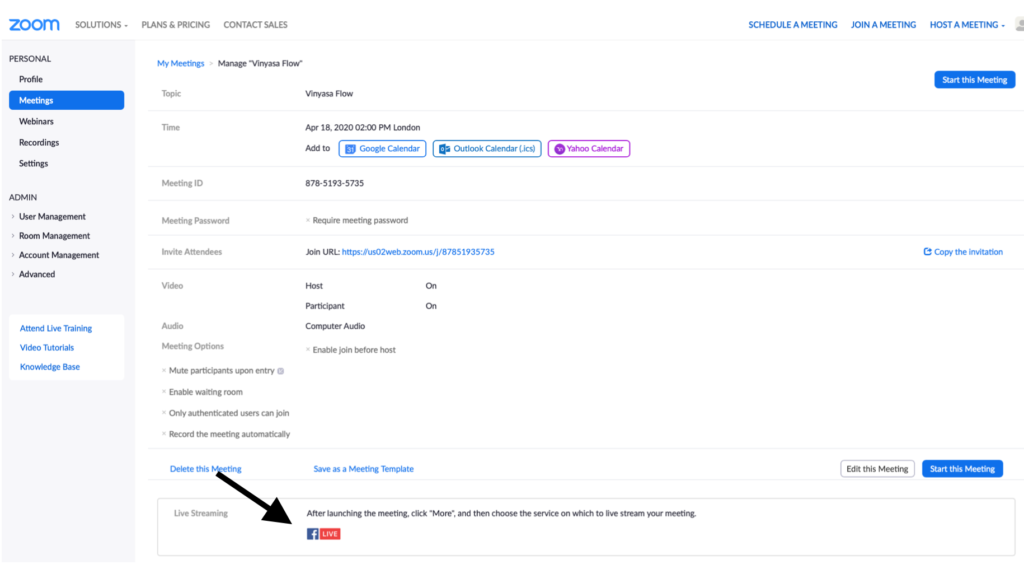
Task: Click Enable join before host text
Action: (x=354, y=350)
